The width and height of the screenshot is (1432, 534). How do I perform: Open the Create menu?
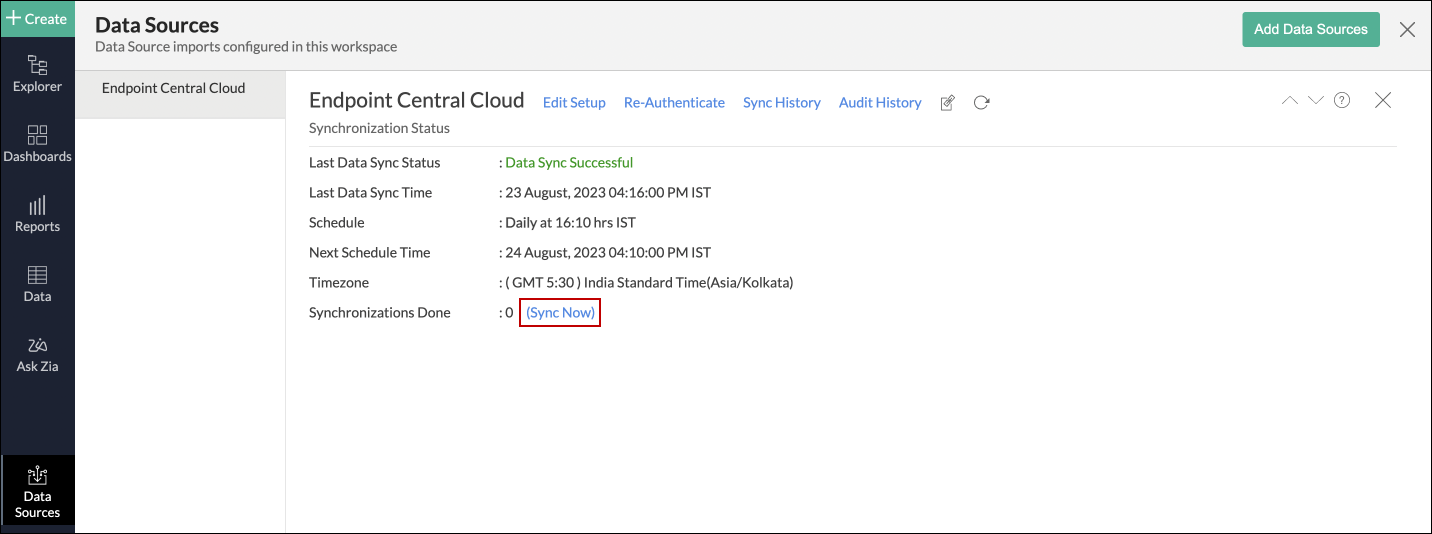[37, 19]
